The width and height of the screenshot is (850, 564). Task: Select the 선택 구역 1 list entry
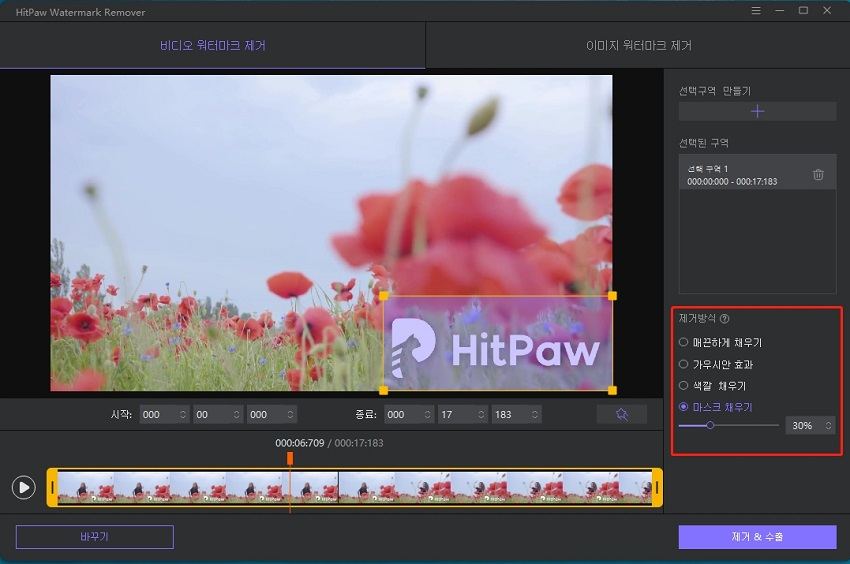[757, 172]
